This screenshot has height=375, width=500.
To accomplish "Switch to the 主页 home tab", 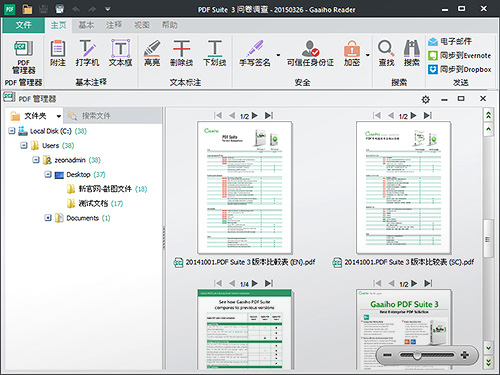I will coord(59,25).
